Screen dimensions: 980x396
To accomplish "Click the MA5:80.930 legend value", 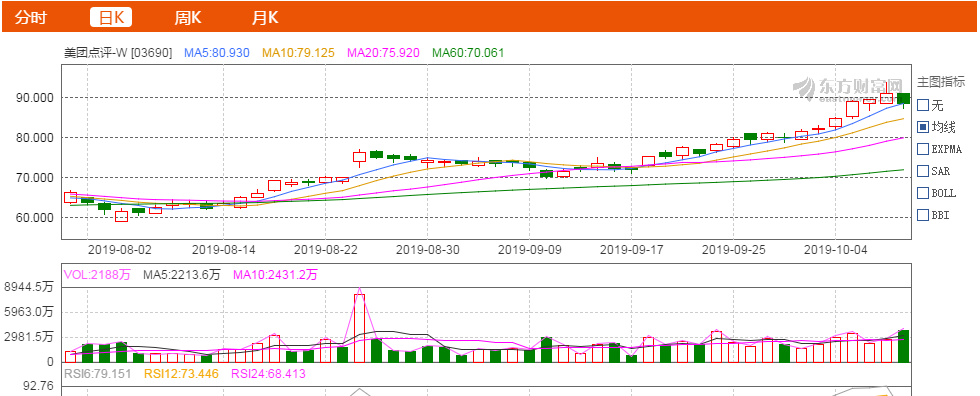I will (217, 53).
